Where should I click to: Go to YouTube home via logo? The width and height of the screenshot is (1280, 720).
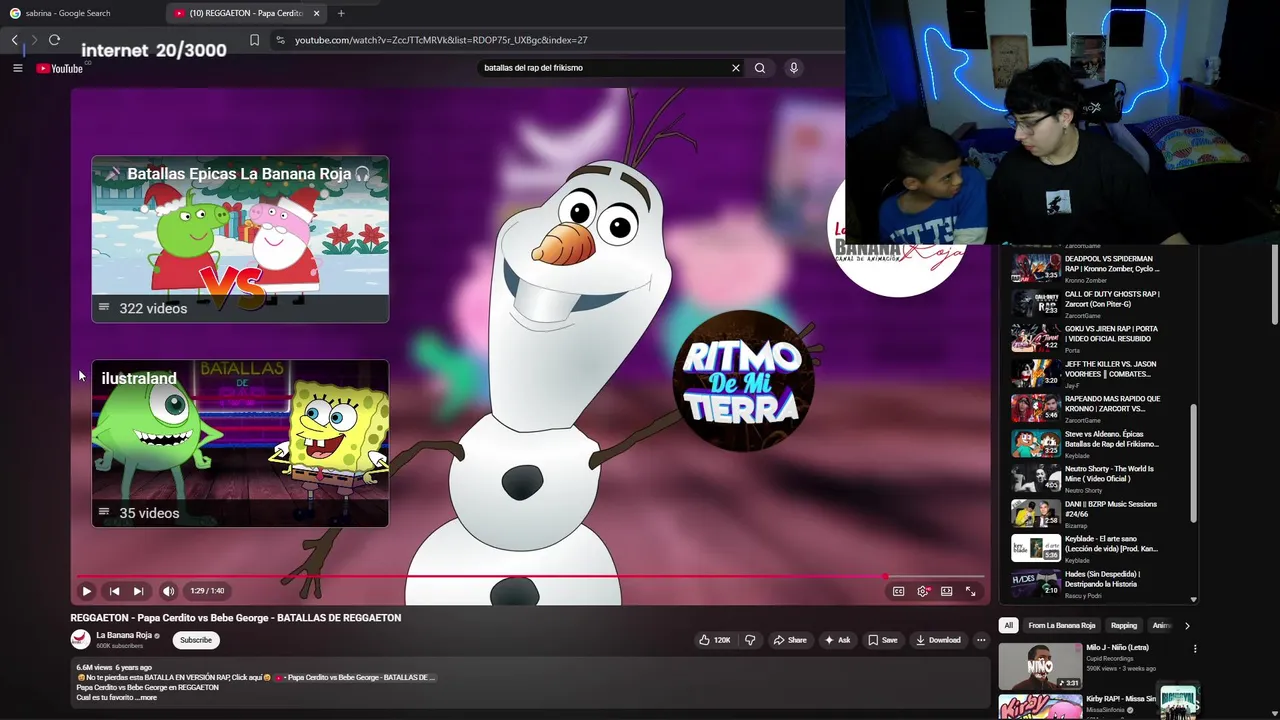coord(60,68)
